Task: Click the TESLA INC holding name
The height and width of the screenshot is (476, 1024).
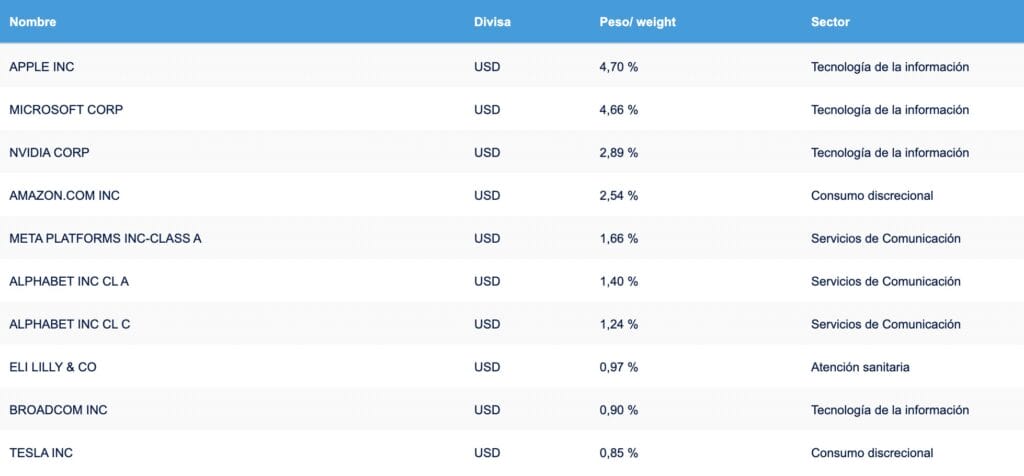Action: point(41,454)
